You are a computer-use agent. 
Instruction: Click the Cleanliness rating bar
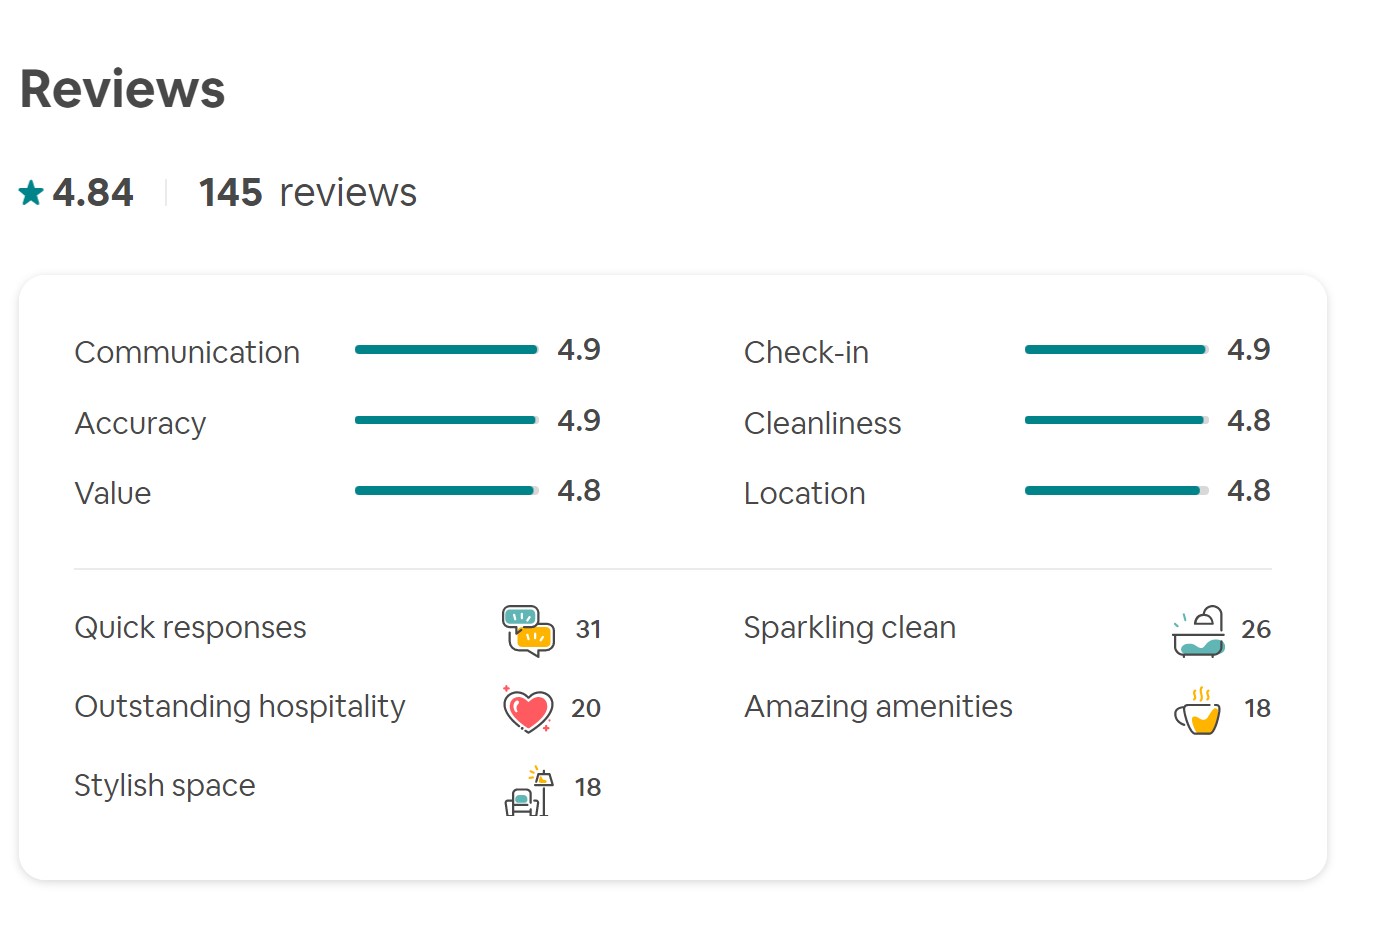(x=1117, y=420)
